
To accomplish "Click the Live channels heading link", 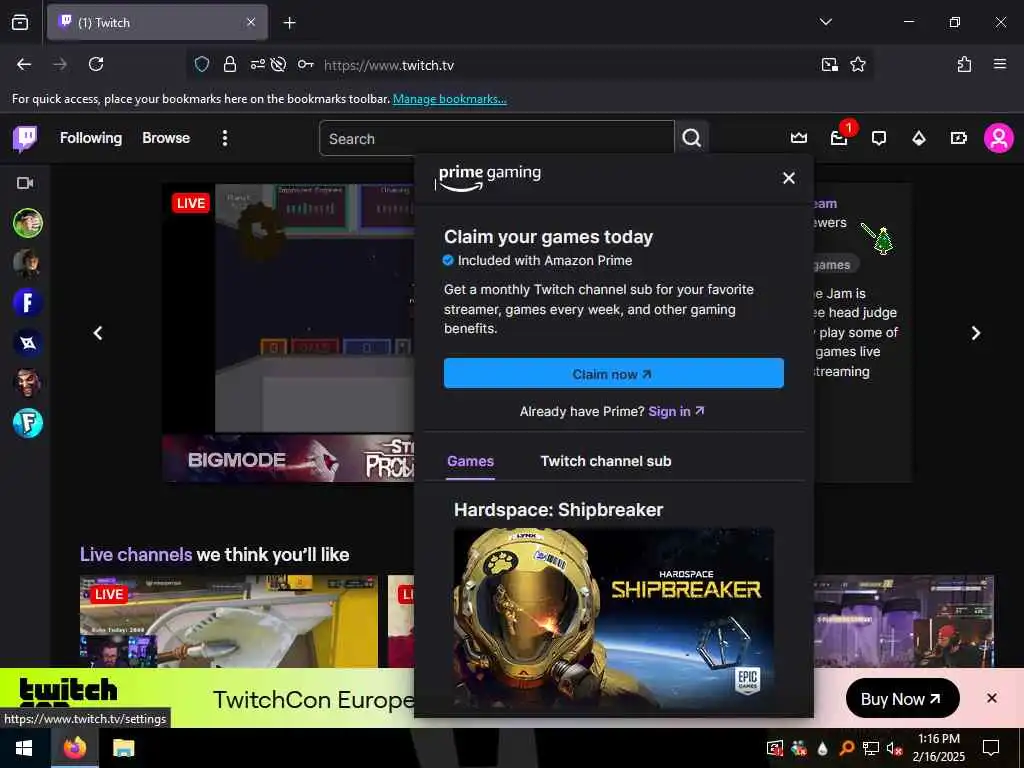I will click(x=136, y=554).
